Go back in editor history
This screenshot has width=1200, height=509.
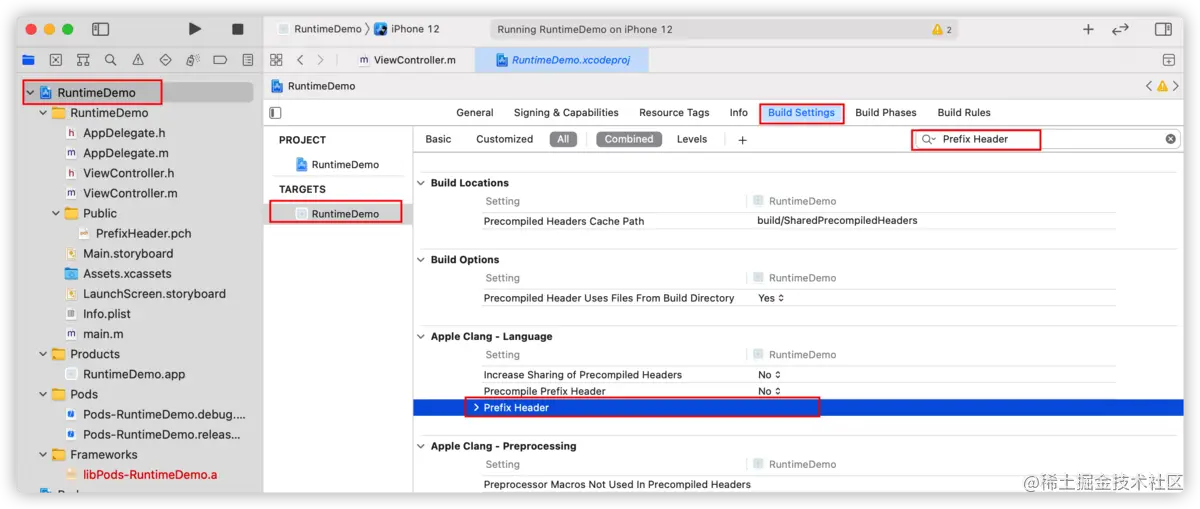300,60
